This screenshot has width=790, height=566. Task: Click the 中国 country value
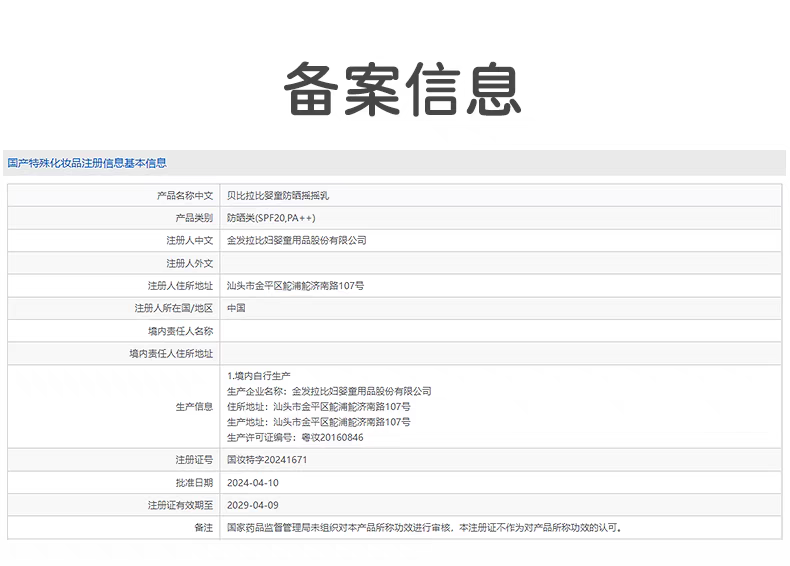click(236, 309)
